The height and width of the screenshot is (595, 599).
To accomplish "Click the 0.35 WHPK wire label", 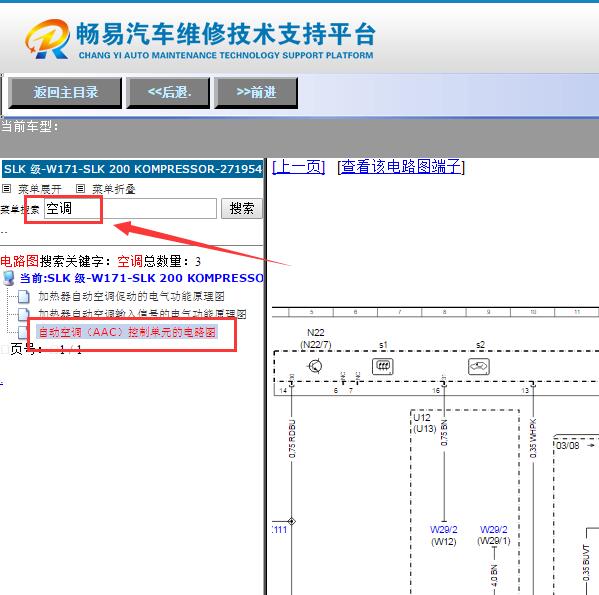I will click(x=533, y=438).
